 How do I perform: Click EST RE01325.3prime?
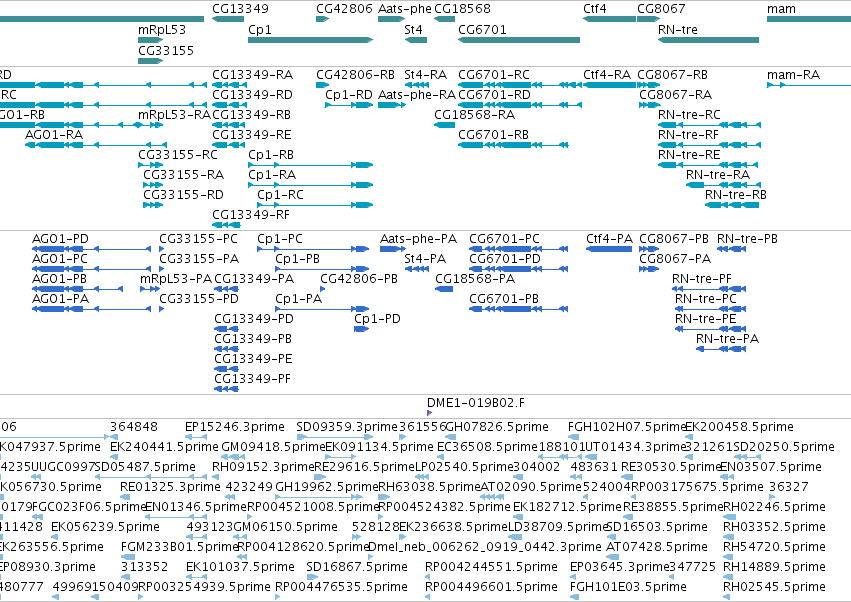170,487
